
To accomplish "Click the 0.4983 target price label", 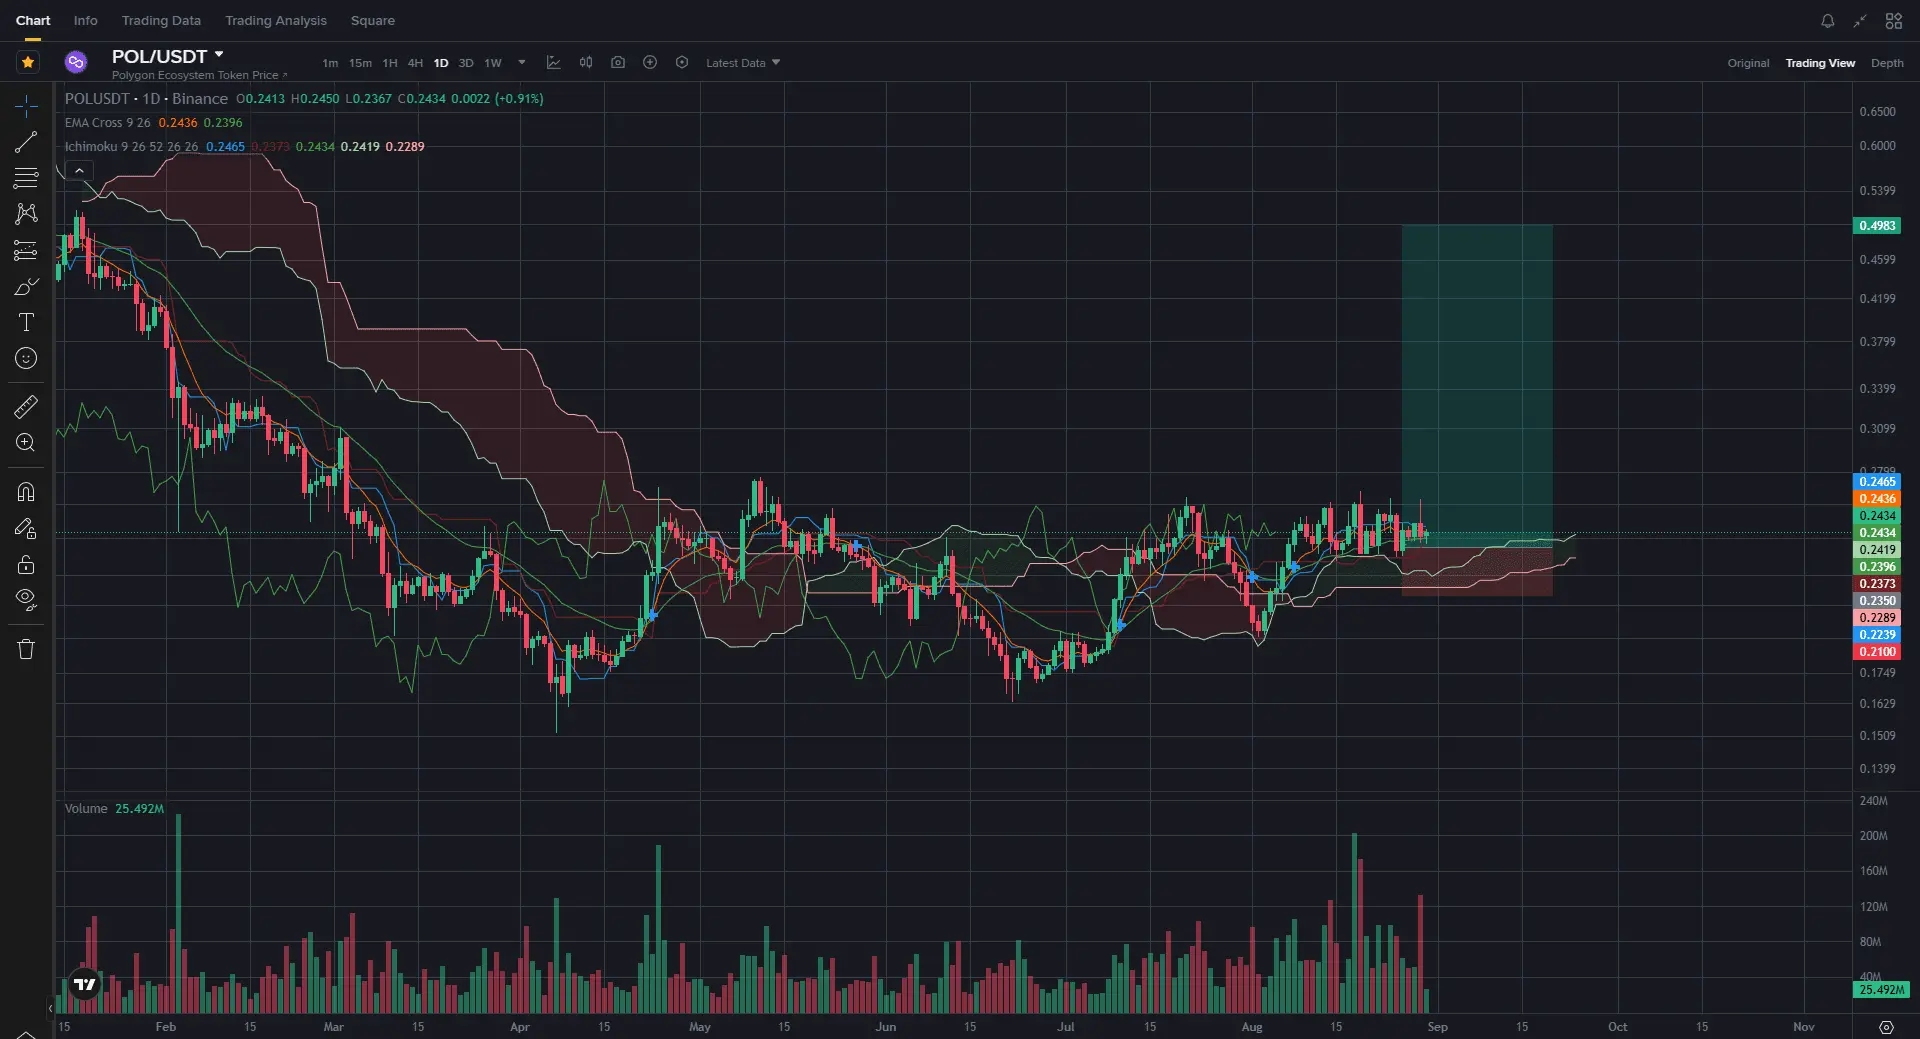I will (1877, 226).
